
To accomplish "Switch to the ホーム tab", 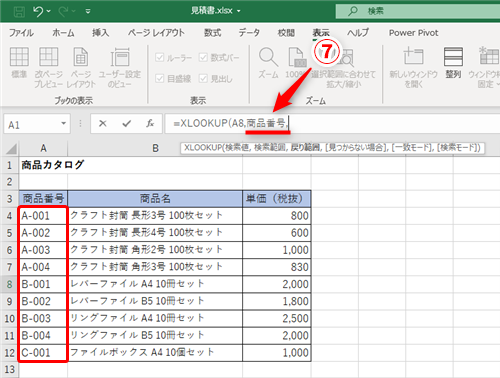I will point(63,33).
